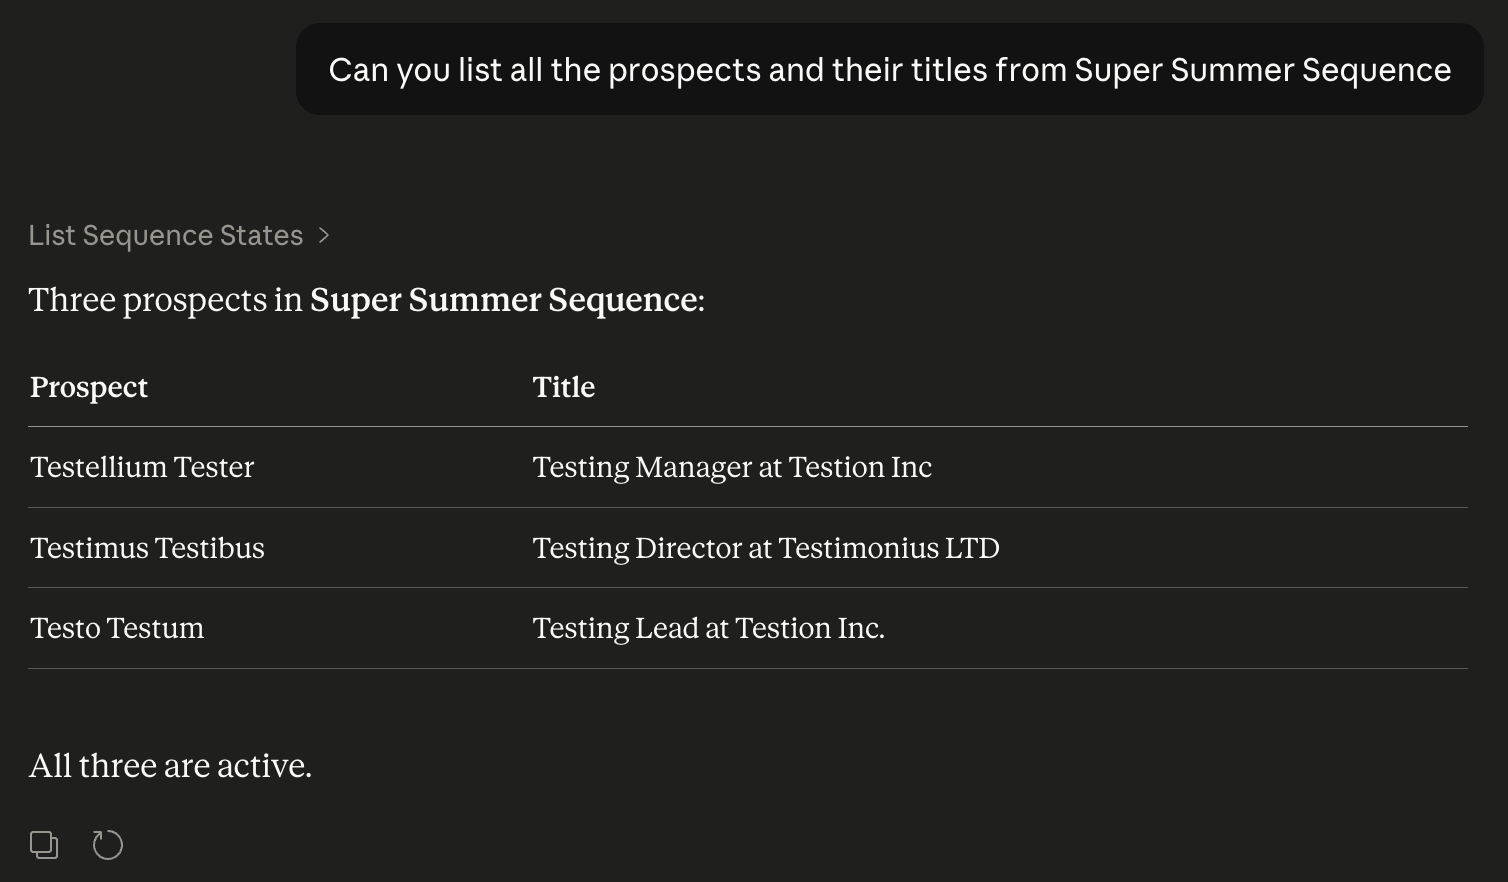Select the Testellium Tester prospect cell
The height and width of the screenshot is (882, 1508).
(x=142, y=467)
